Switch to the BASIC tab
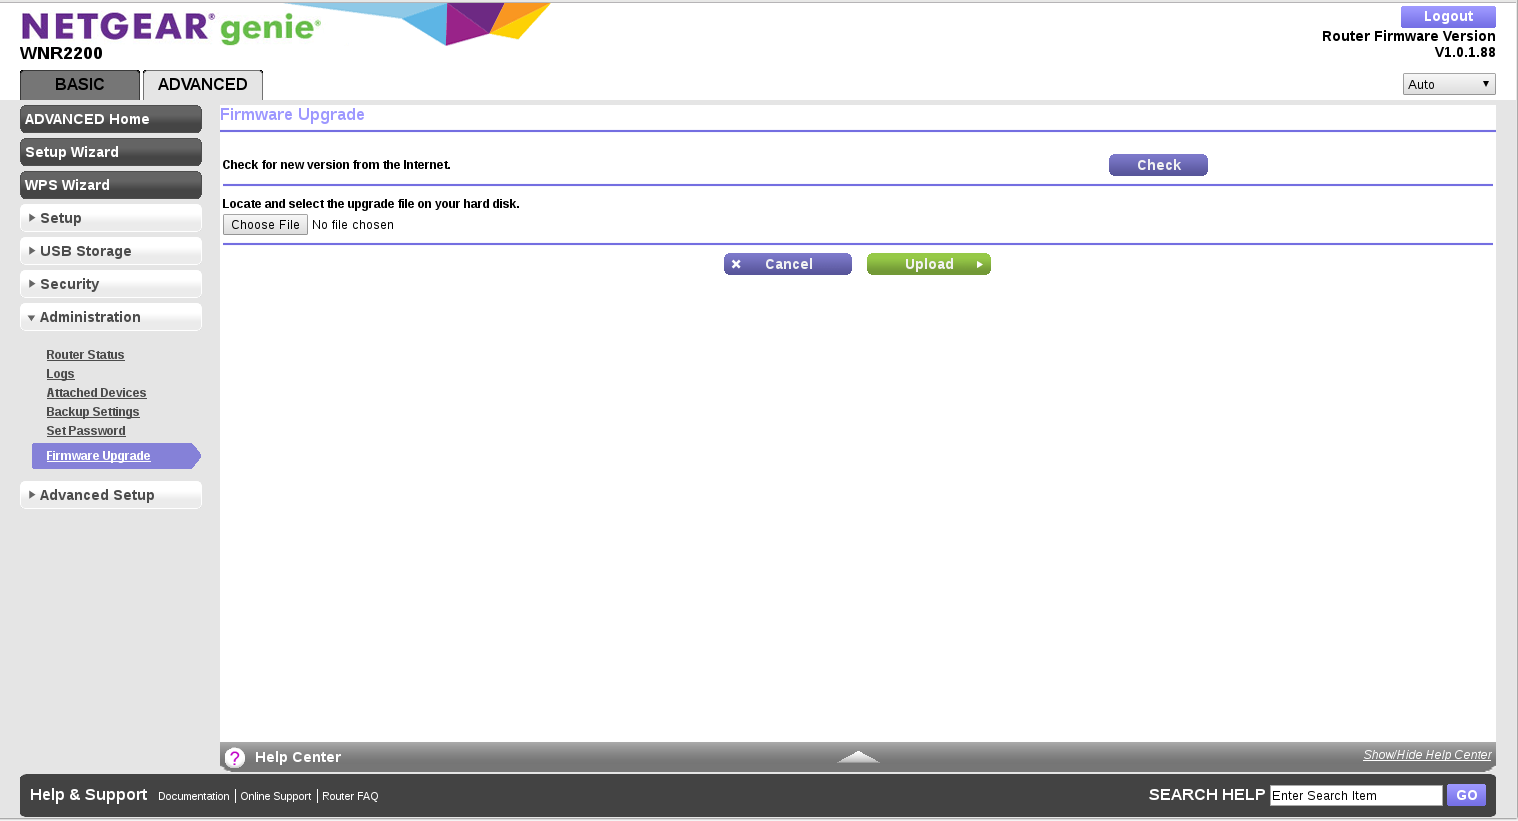 (80, 85)
